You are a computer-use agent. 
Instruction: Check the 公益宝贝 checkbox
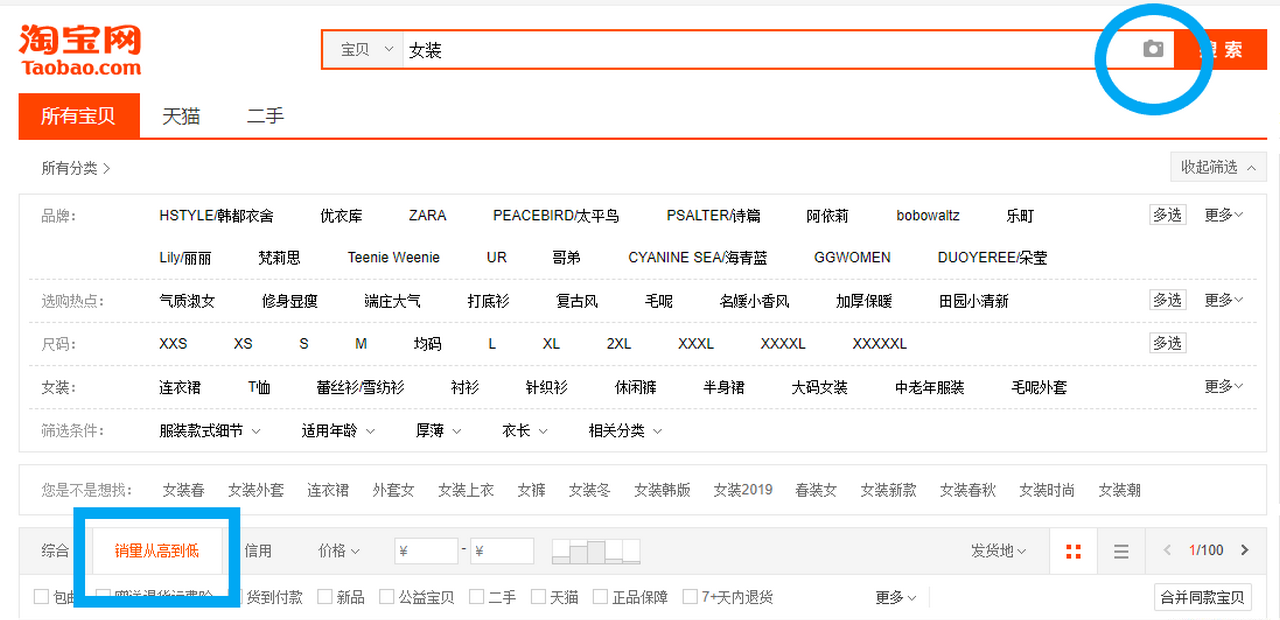387,597
